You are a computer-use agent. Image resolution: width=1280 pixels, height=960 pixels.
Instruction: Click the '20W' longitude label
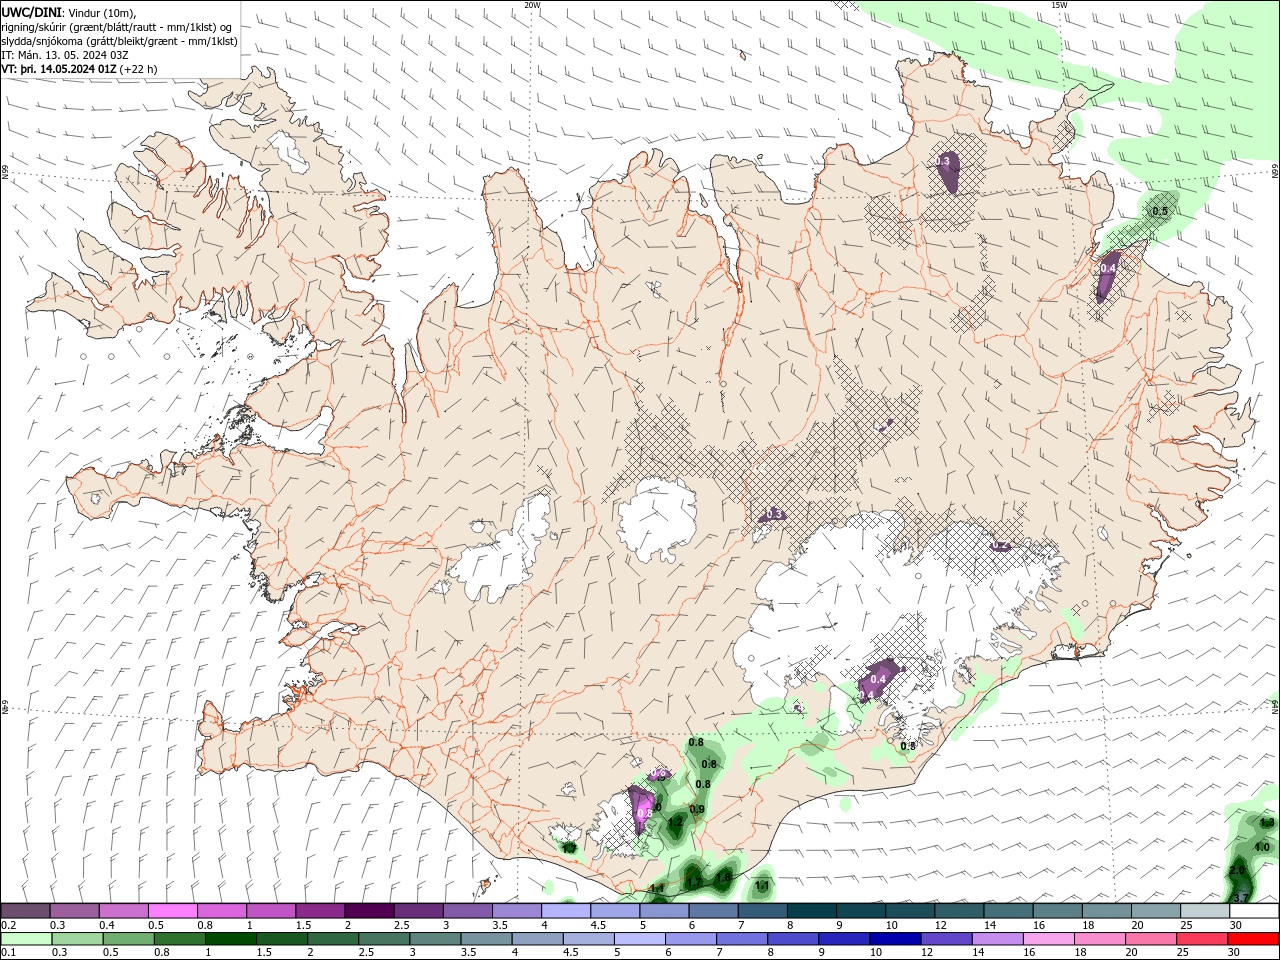pyautogui.click(x=532, y=5)
